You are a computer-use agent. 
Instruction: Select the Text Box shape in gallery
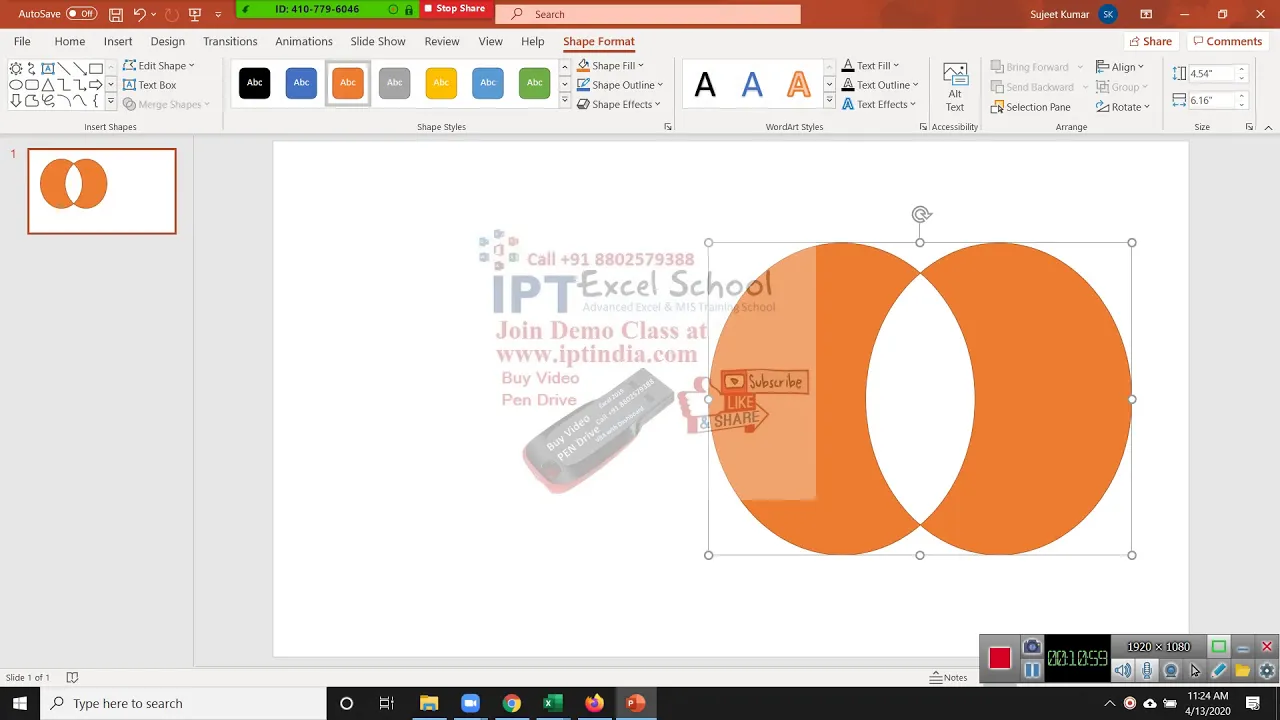pos(48,68)
